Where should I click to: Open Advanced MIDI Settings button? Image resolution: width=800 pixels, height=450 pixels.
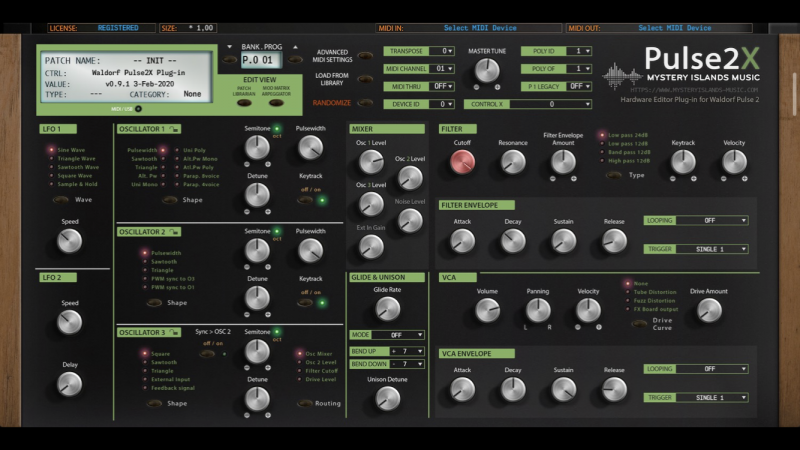pos(365,56)
